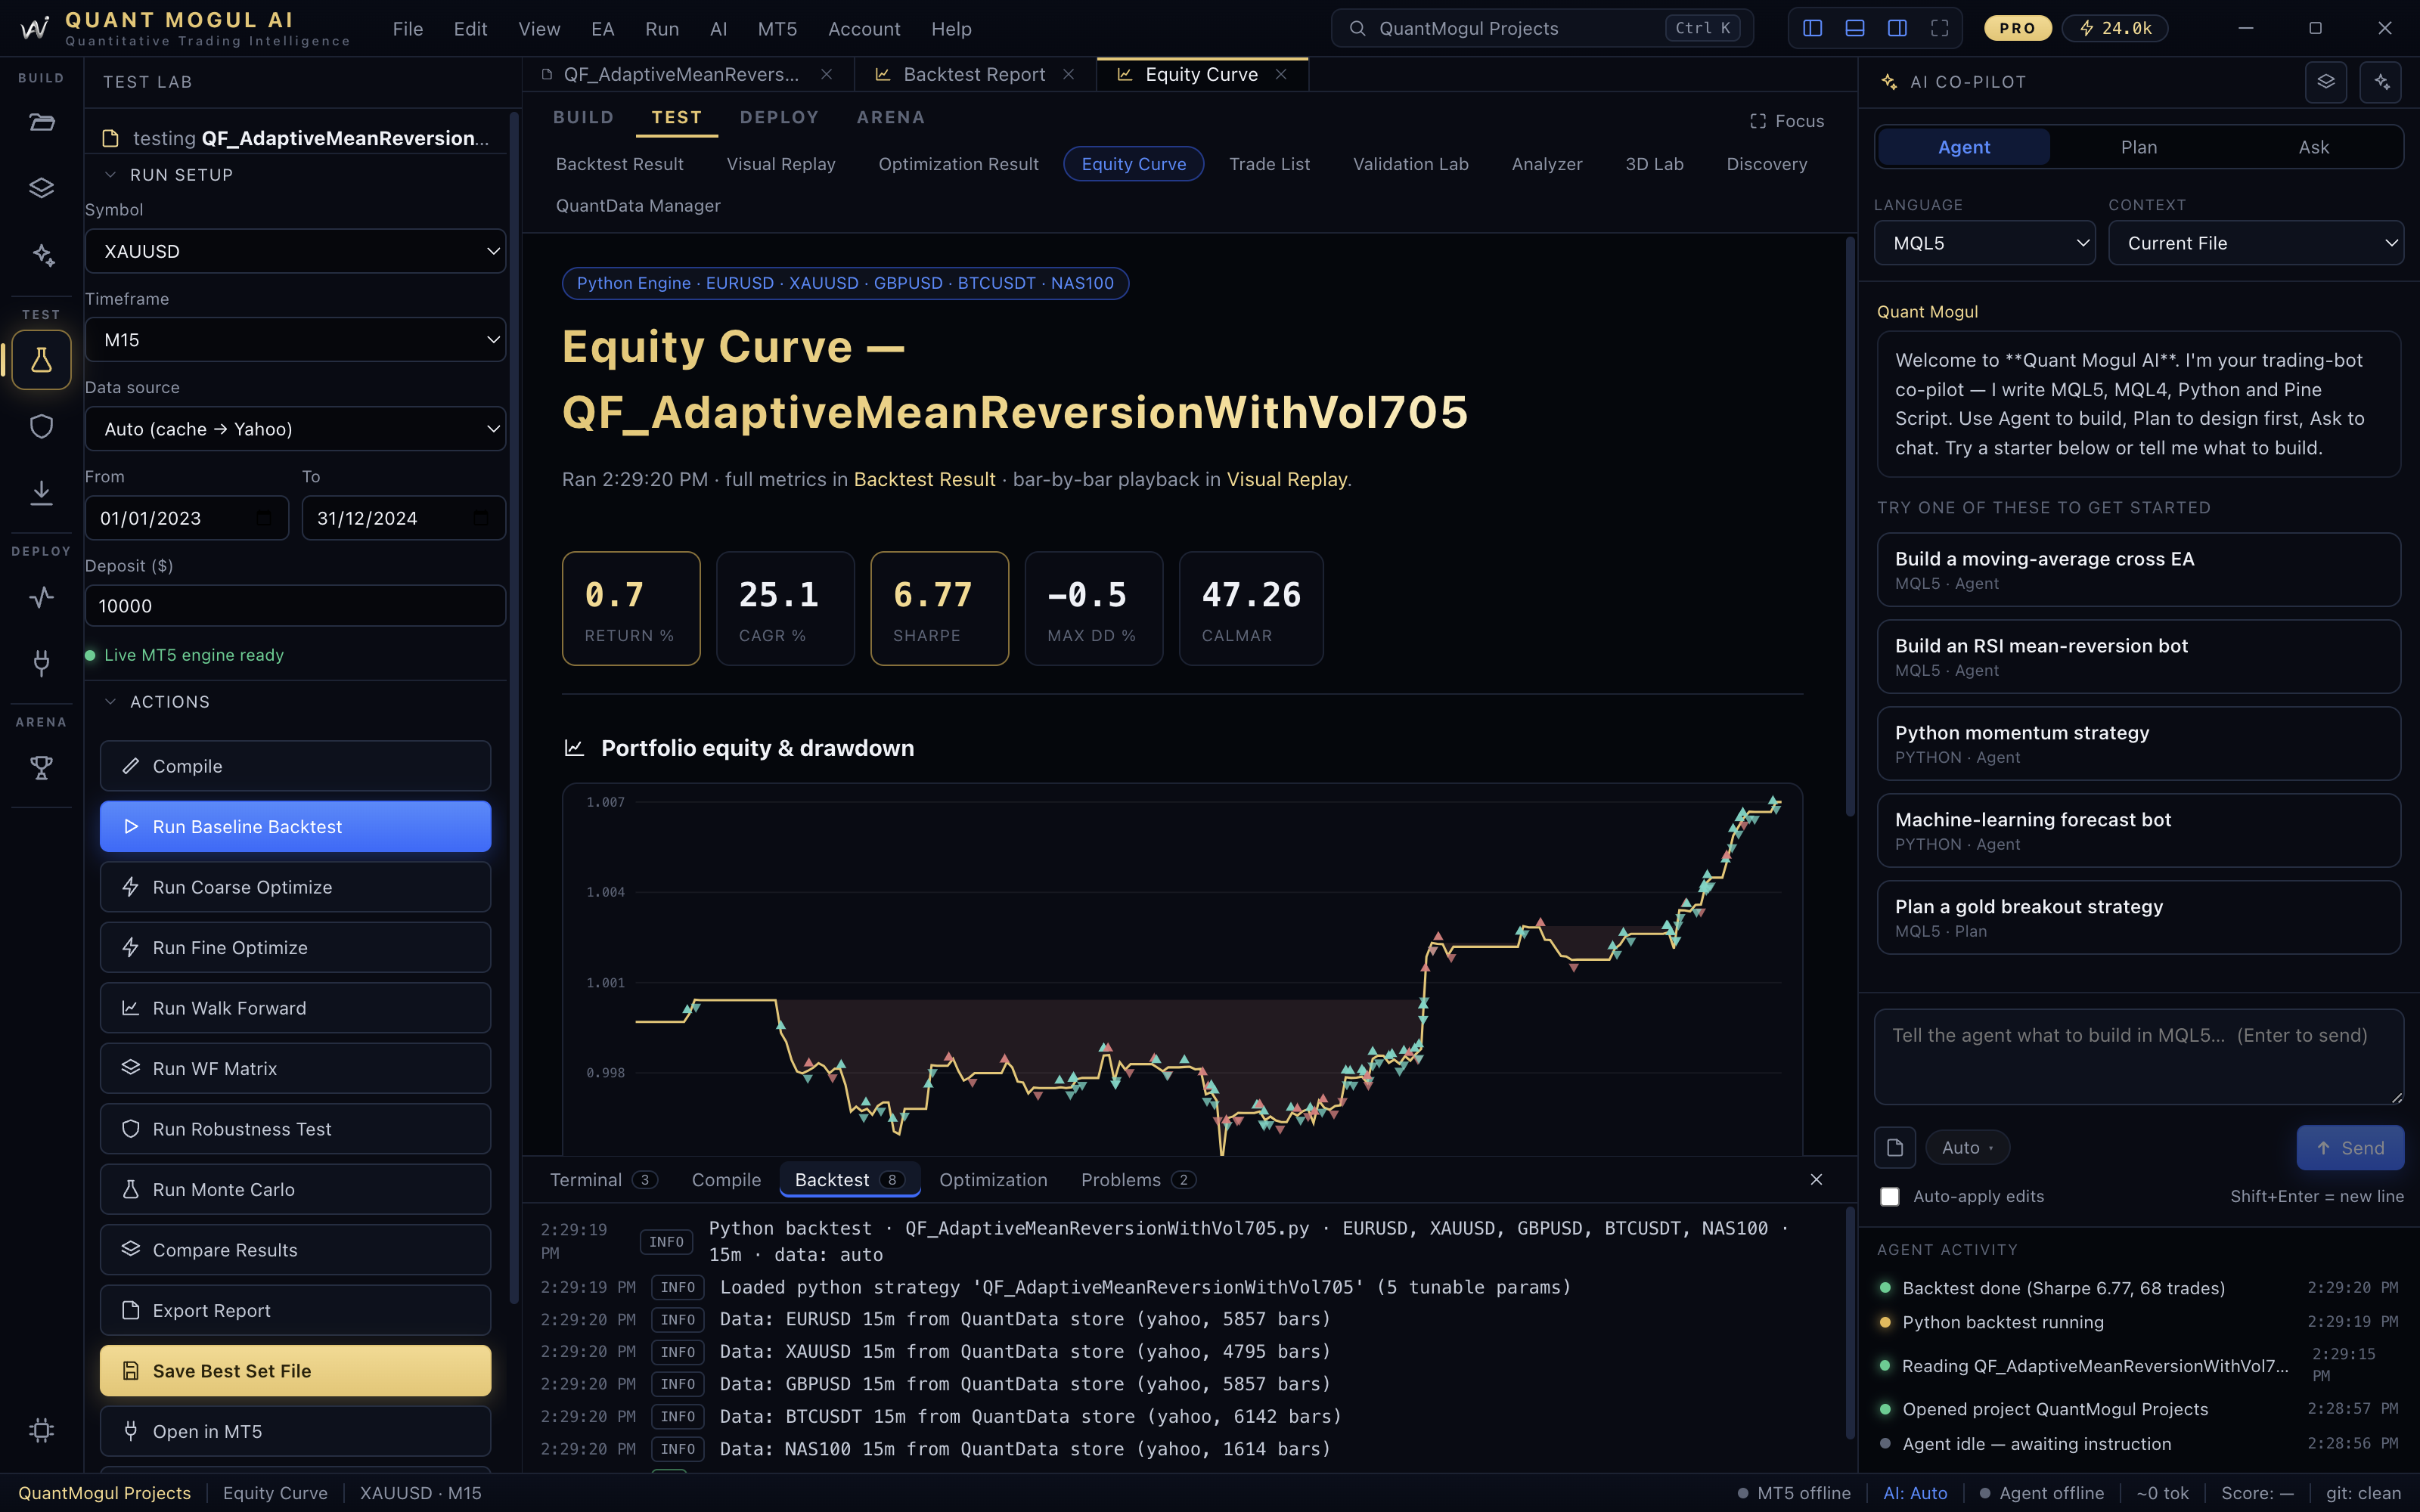
Task: Click the attach file icon below prompt box
Action: [x=1895, y=1148]
